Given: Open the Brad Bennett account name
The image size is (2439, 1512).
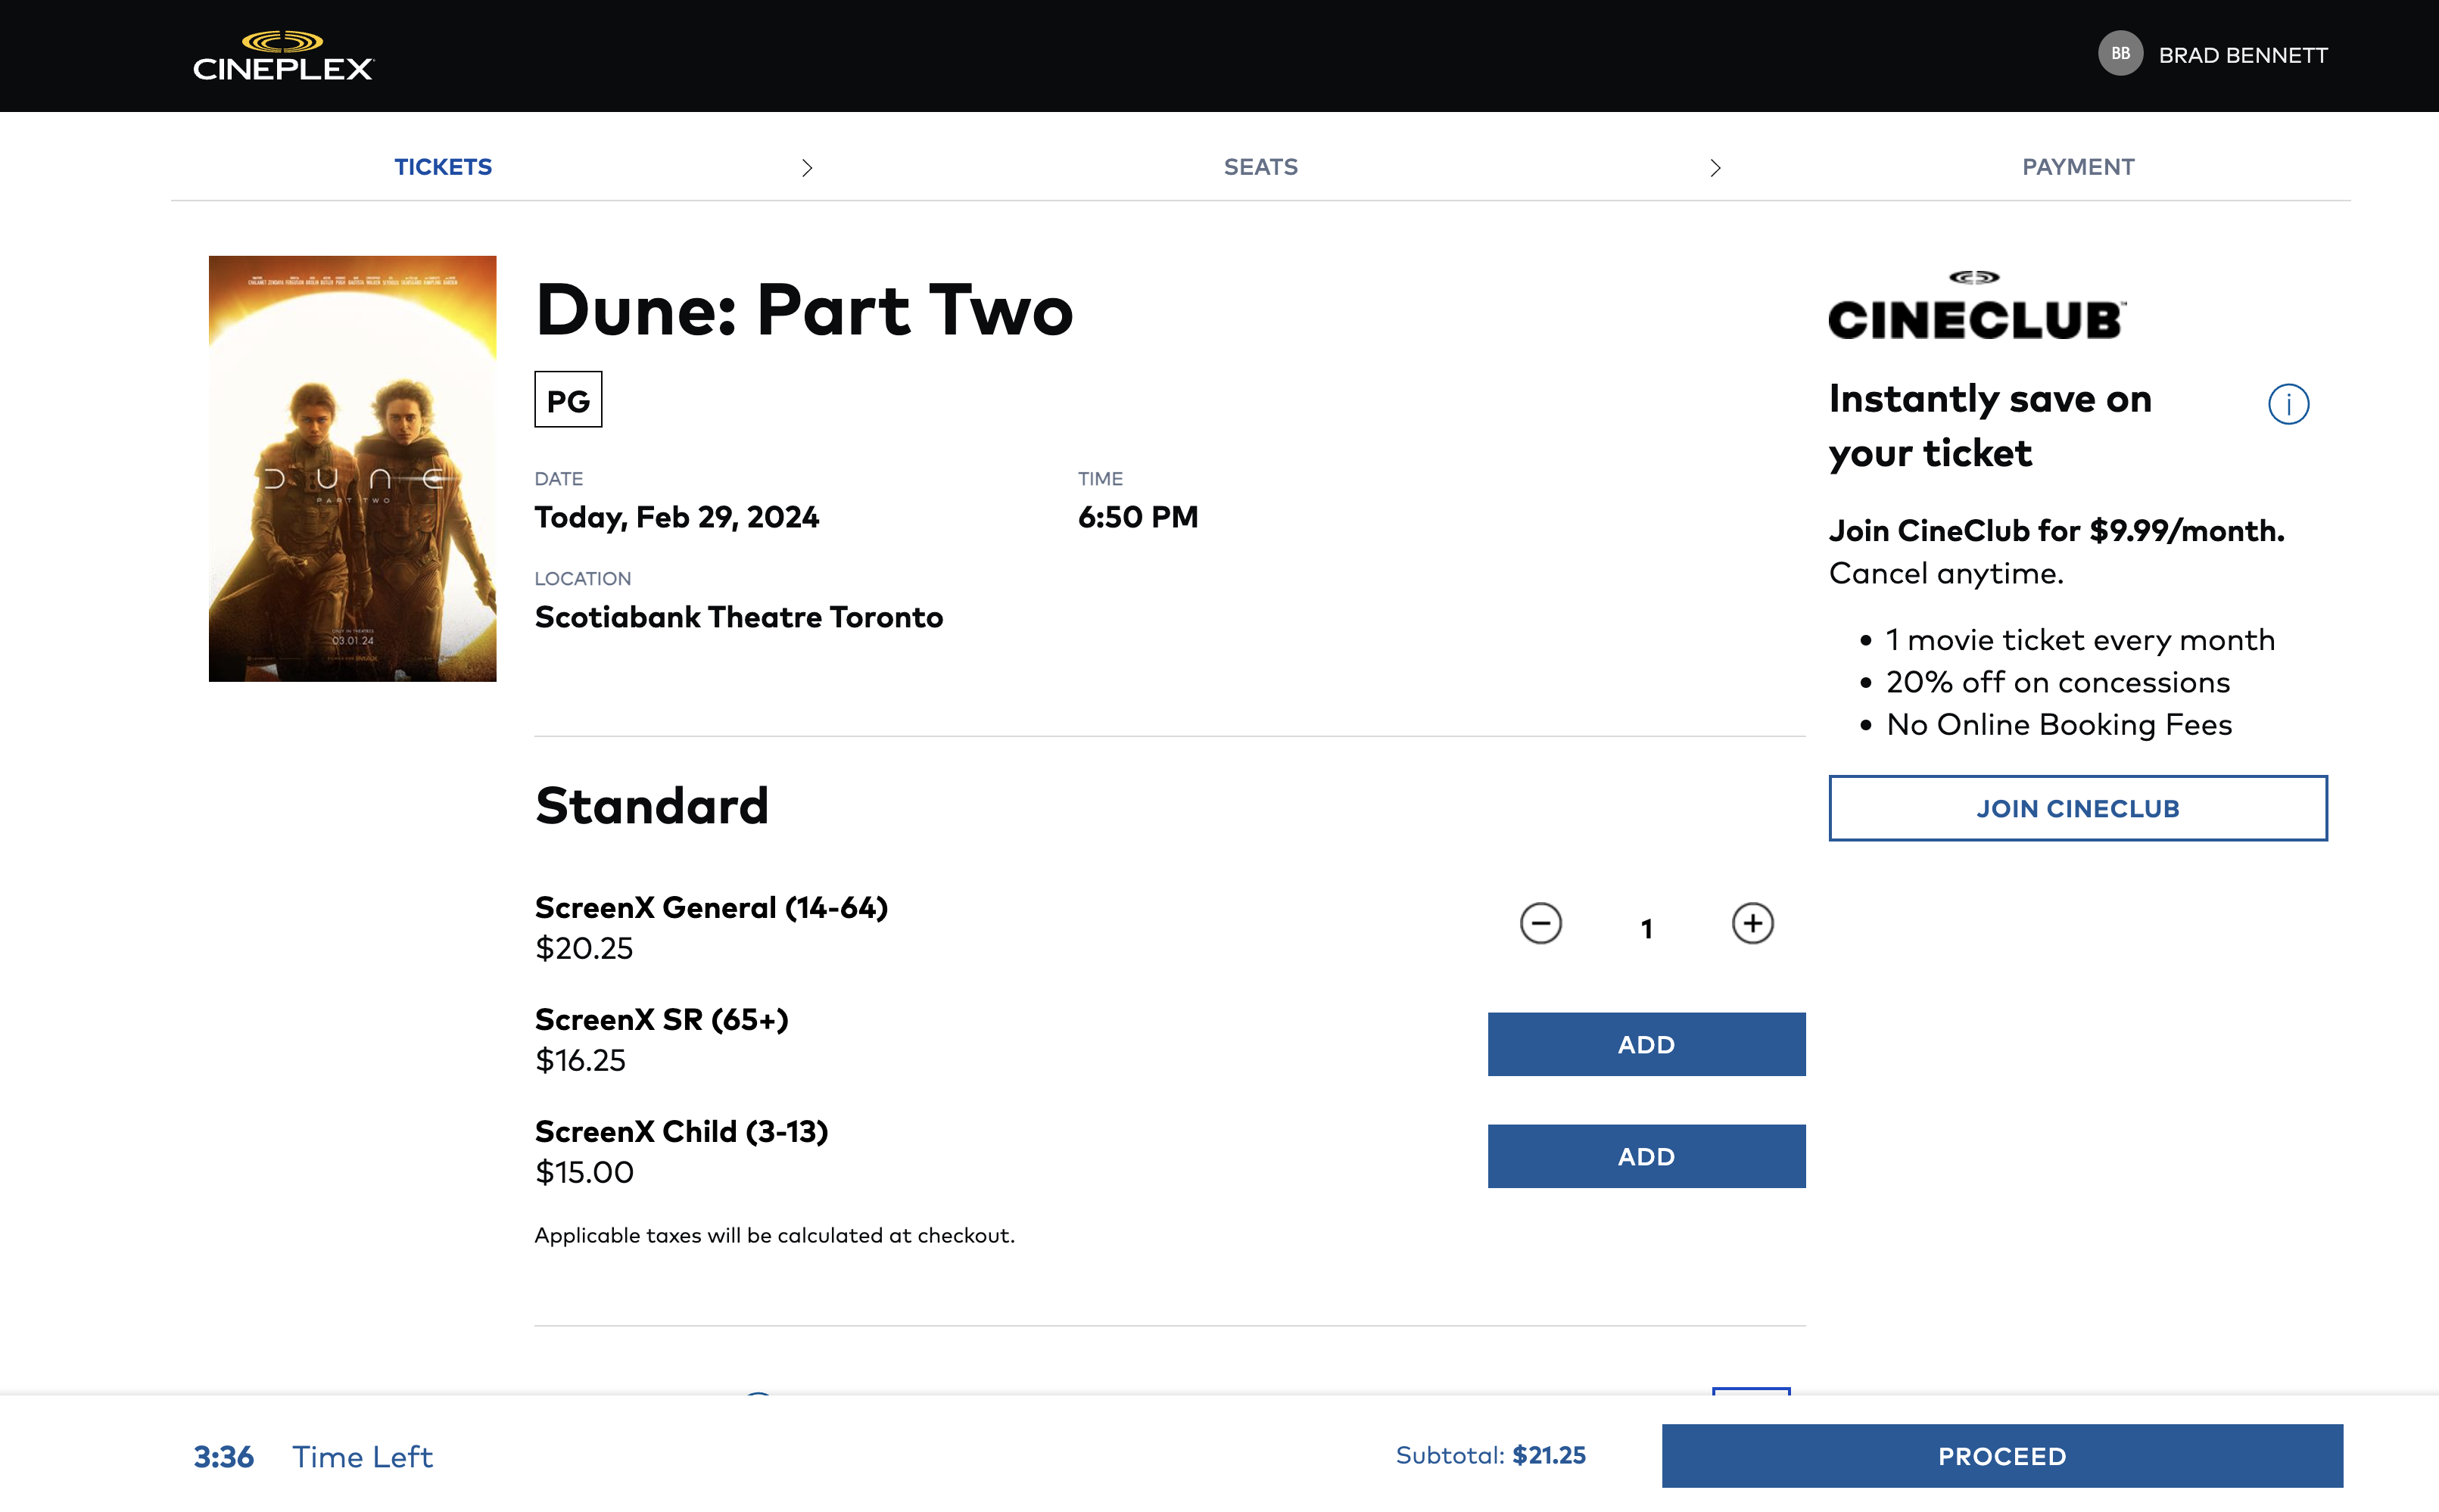Looking at the screenshot, I should click(x=2243, y=56).
